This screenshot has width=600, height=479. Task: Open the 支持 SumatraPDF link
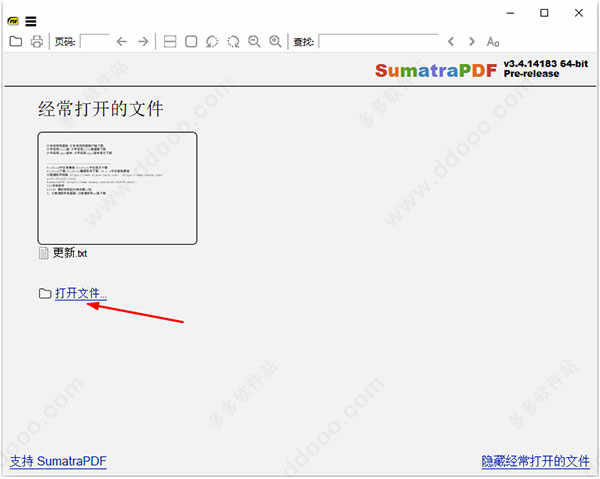(x=58, y=461)
